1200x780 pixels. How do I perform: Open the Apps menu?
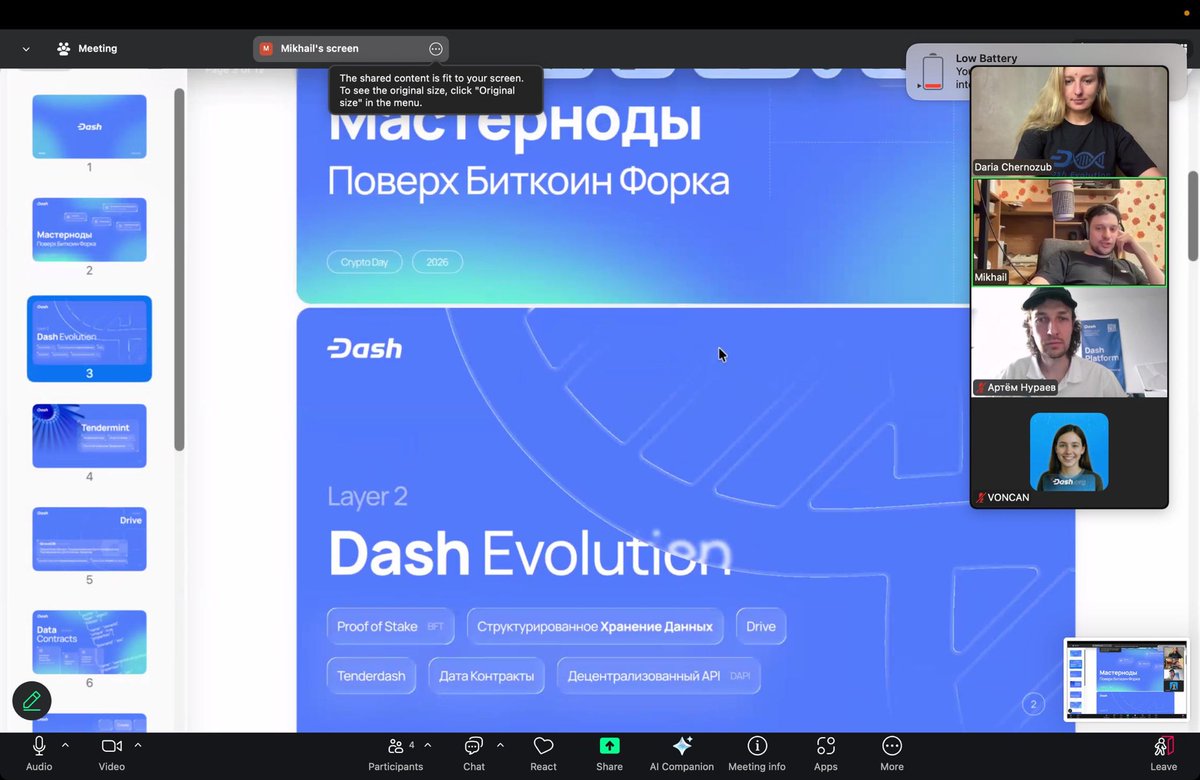[x=826, y=754]
